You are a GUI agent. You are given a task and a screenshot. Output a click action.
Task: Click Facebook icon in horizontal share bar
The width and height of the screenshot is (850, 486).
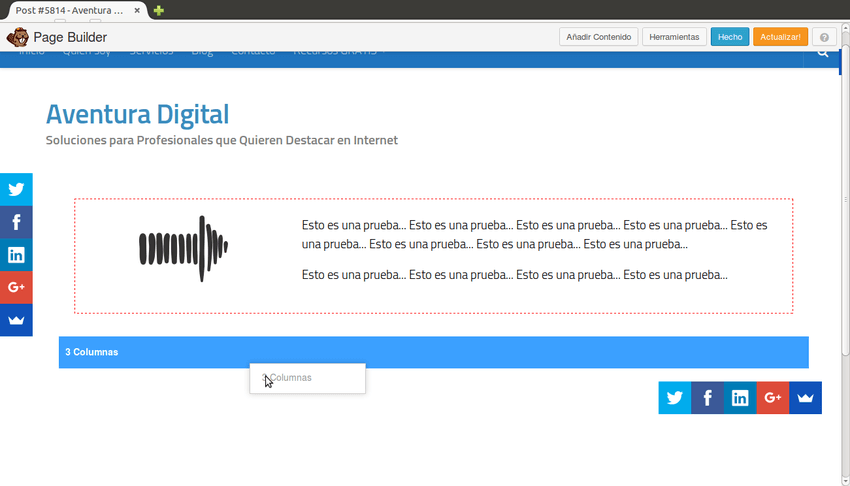point(707,398)
